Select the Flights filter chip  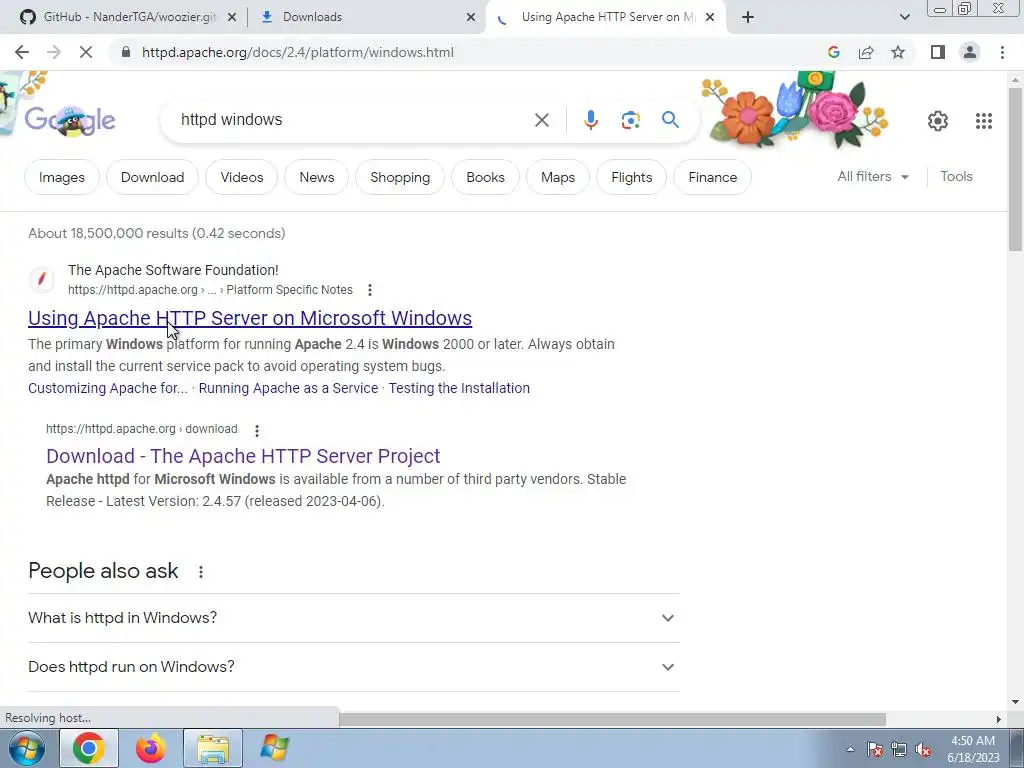(632, 177)
